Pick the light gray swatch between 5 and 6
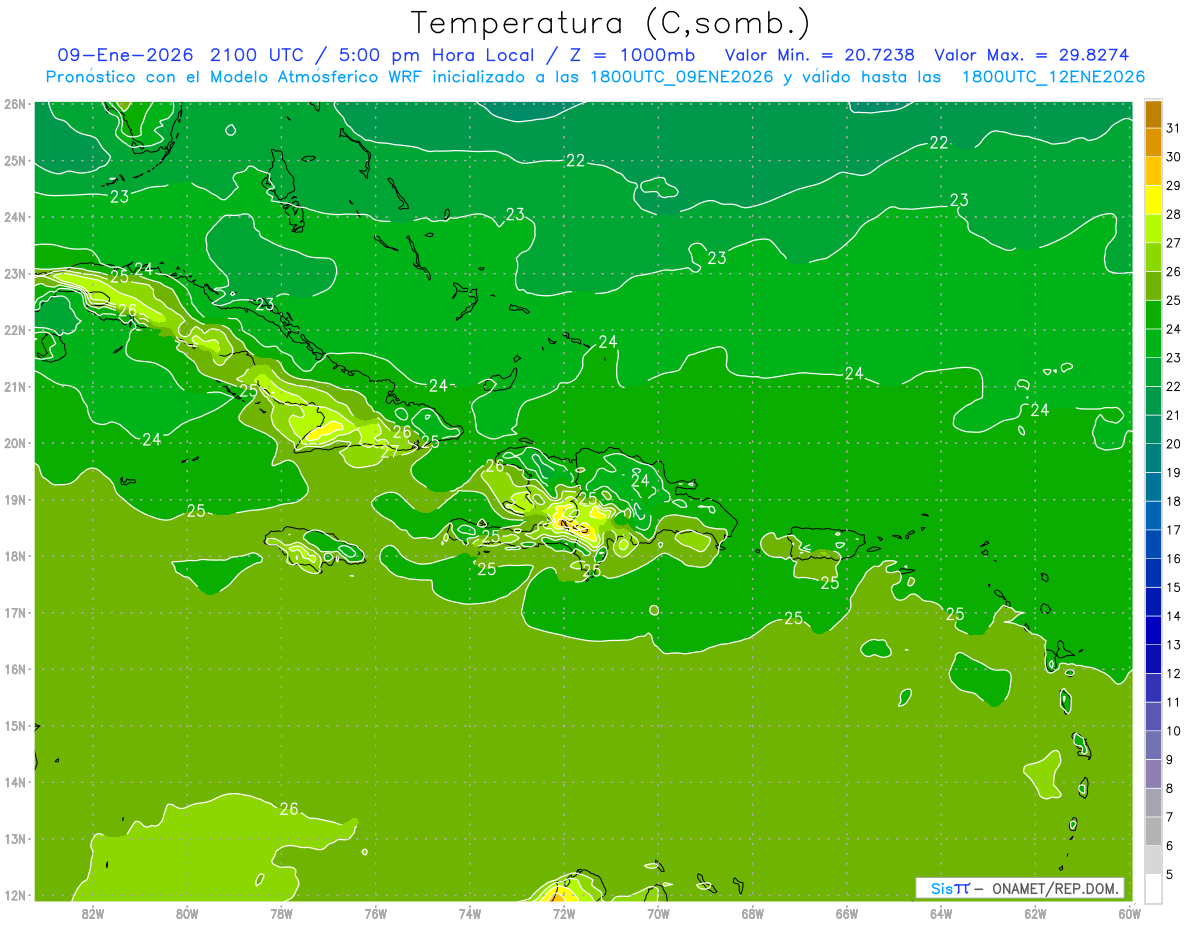The image size is (1200, 927). [x=1153, y=859]
